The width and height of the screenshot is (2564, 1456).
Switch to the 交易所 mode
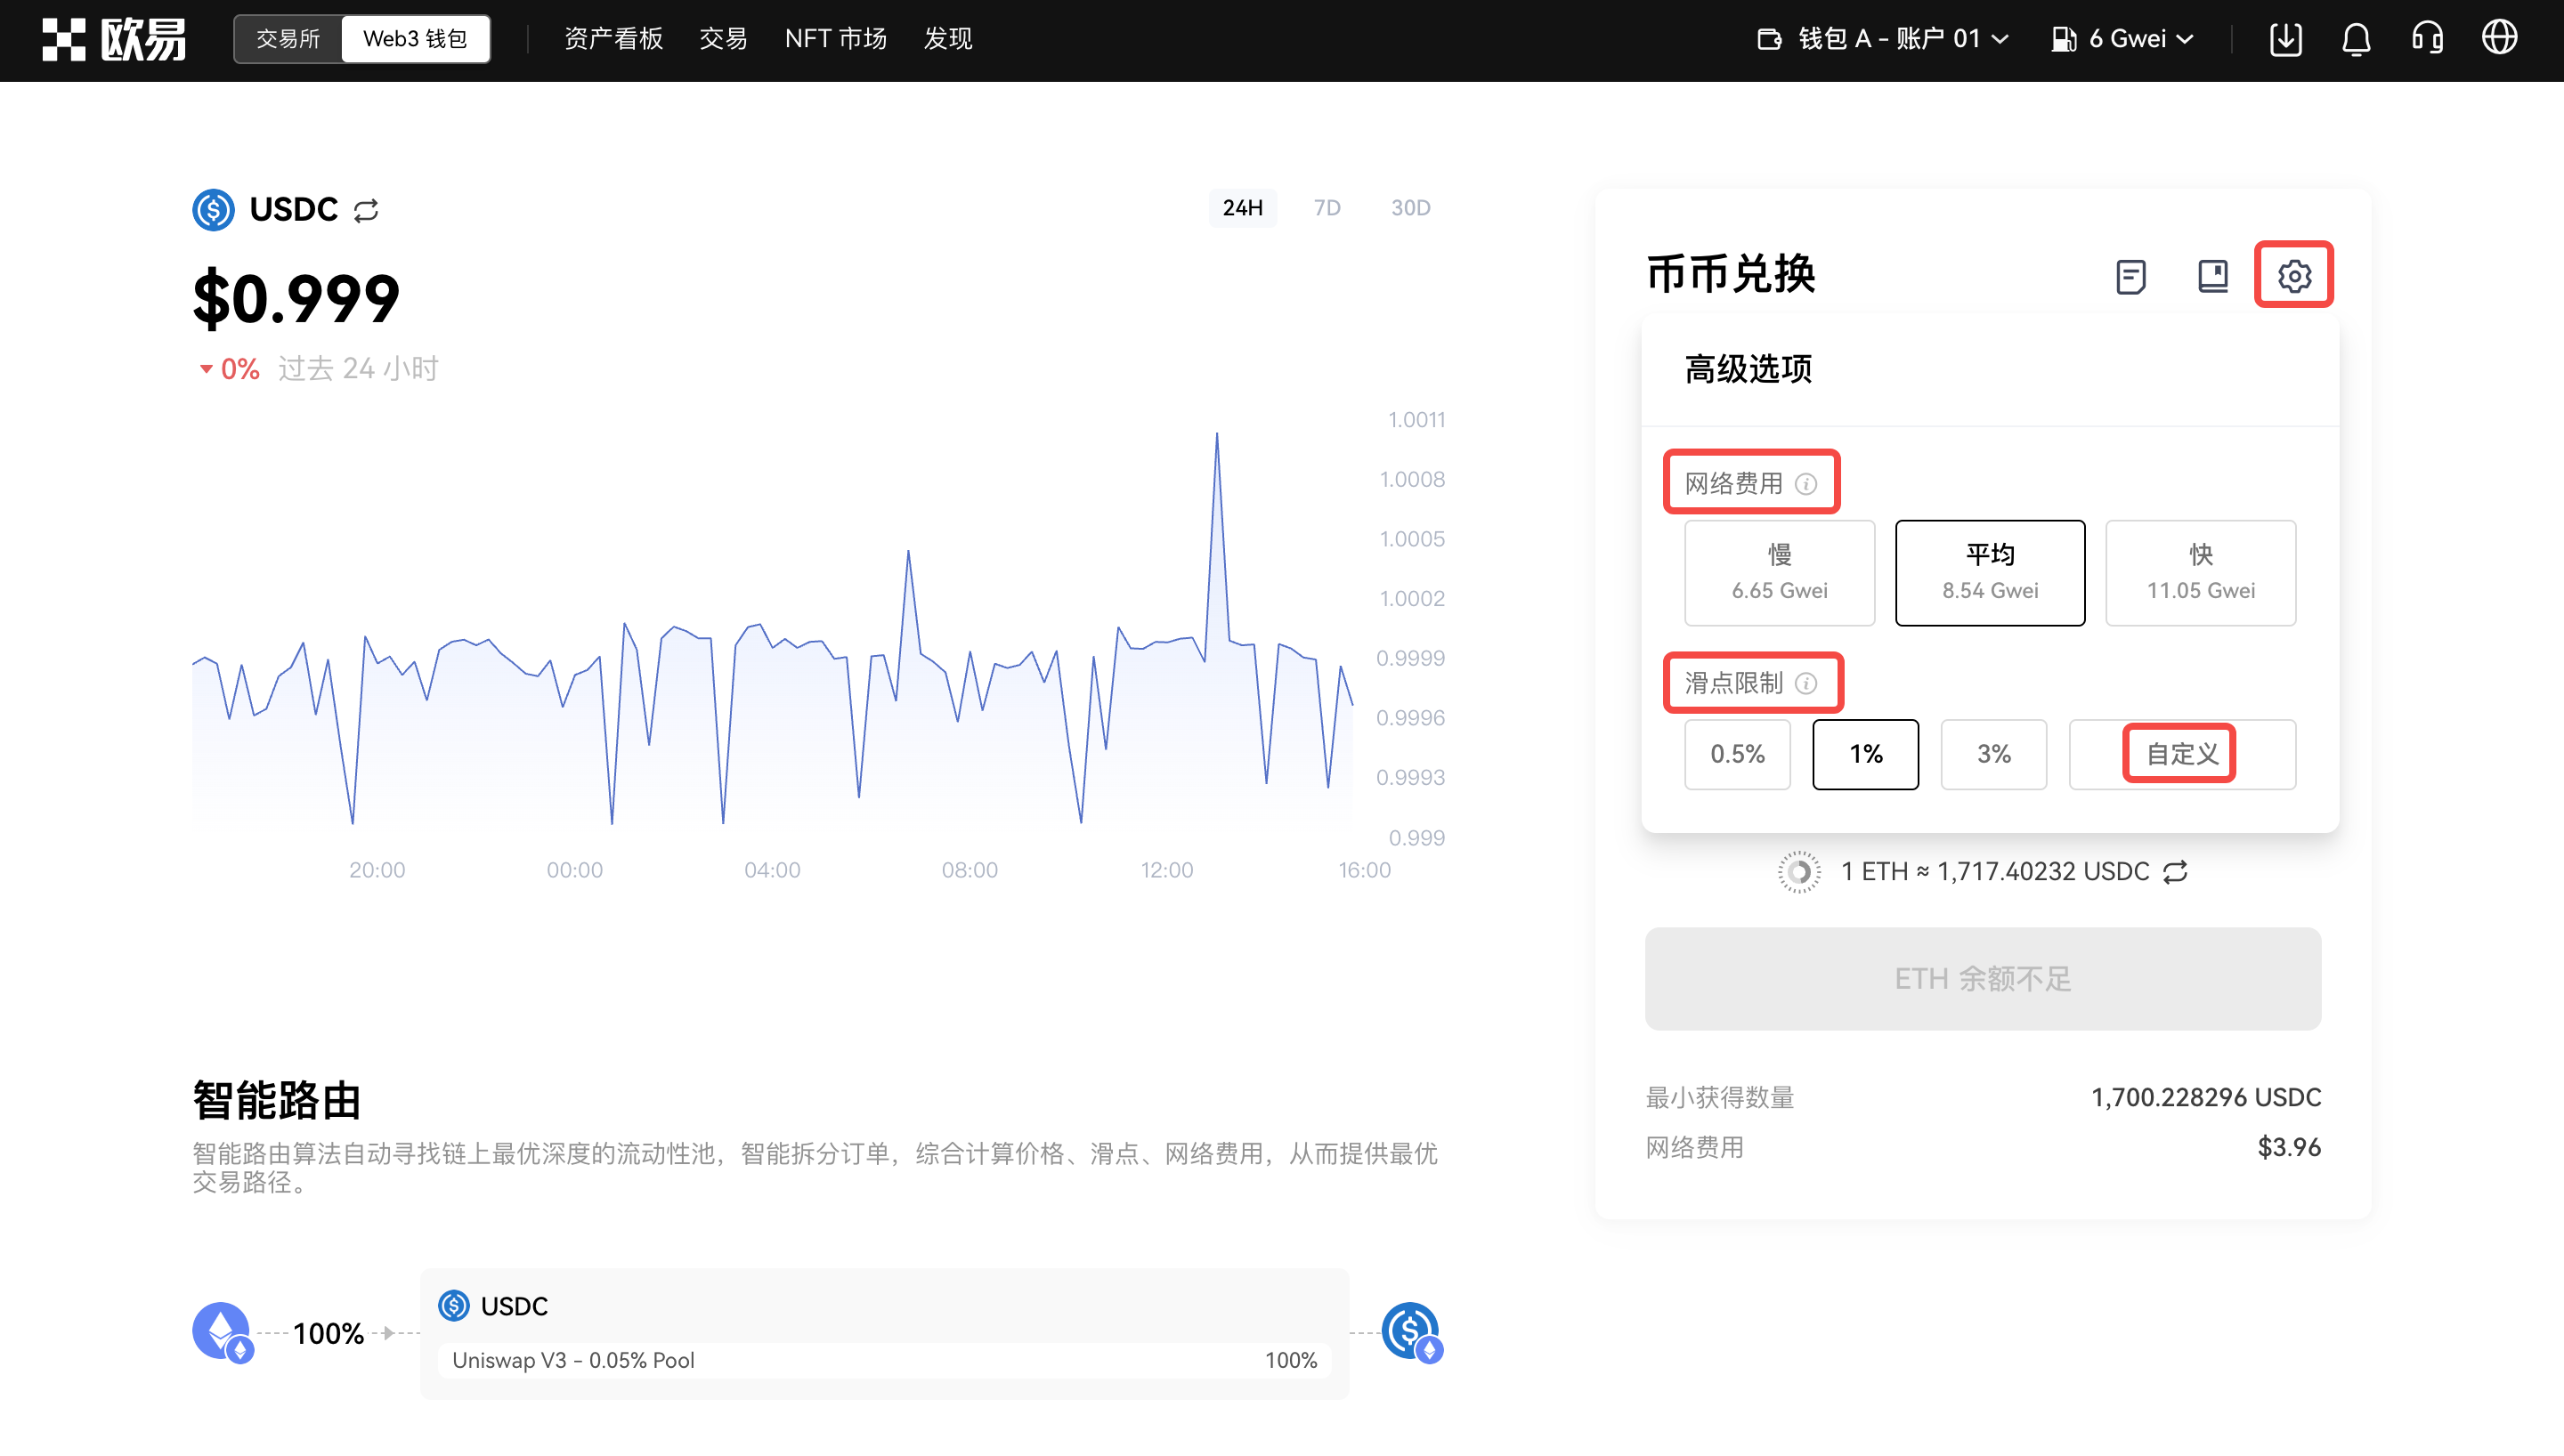point(288,39)
